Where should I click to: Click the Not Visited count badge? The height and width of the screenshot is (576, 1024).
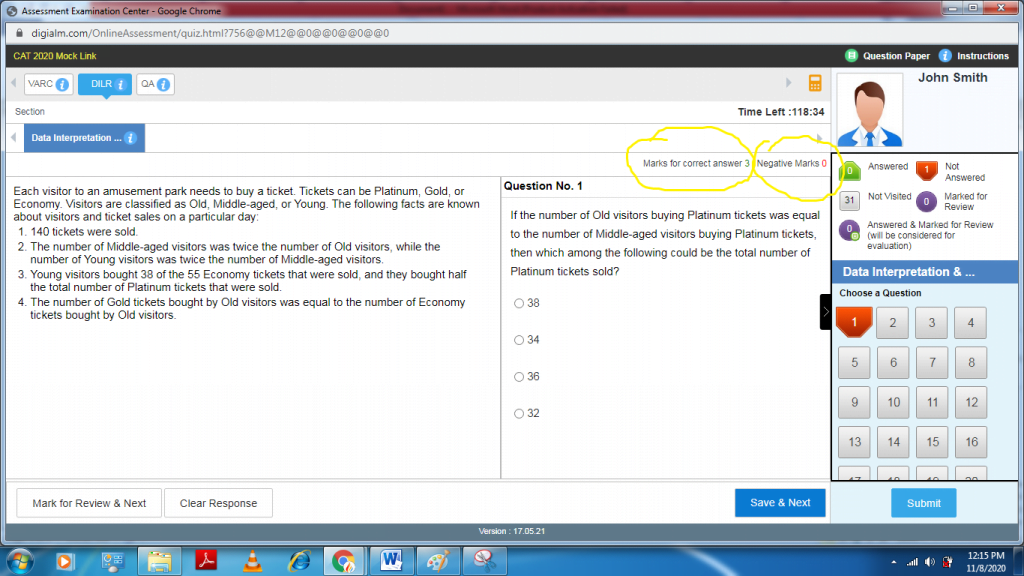click(849, 200)
